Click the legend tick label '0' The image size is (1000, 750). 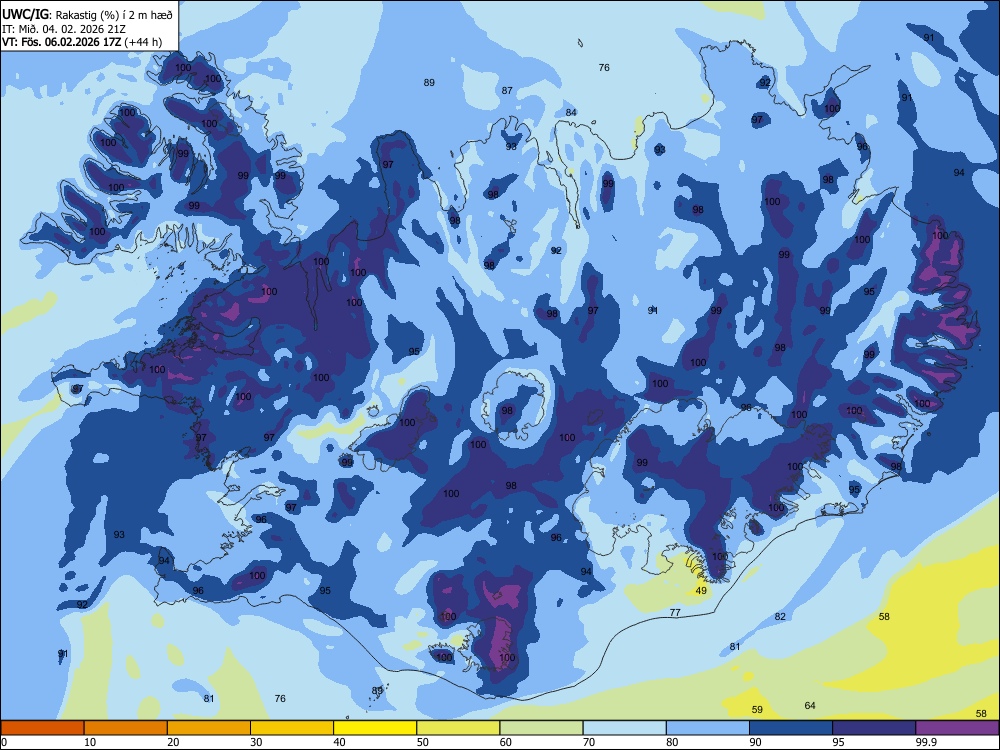pos(4,742)
